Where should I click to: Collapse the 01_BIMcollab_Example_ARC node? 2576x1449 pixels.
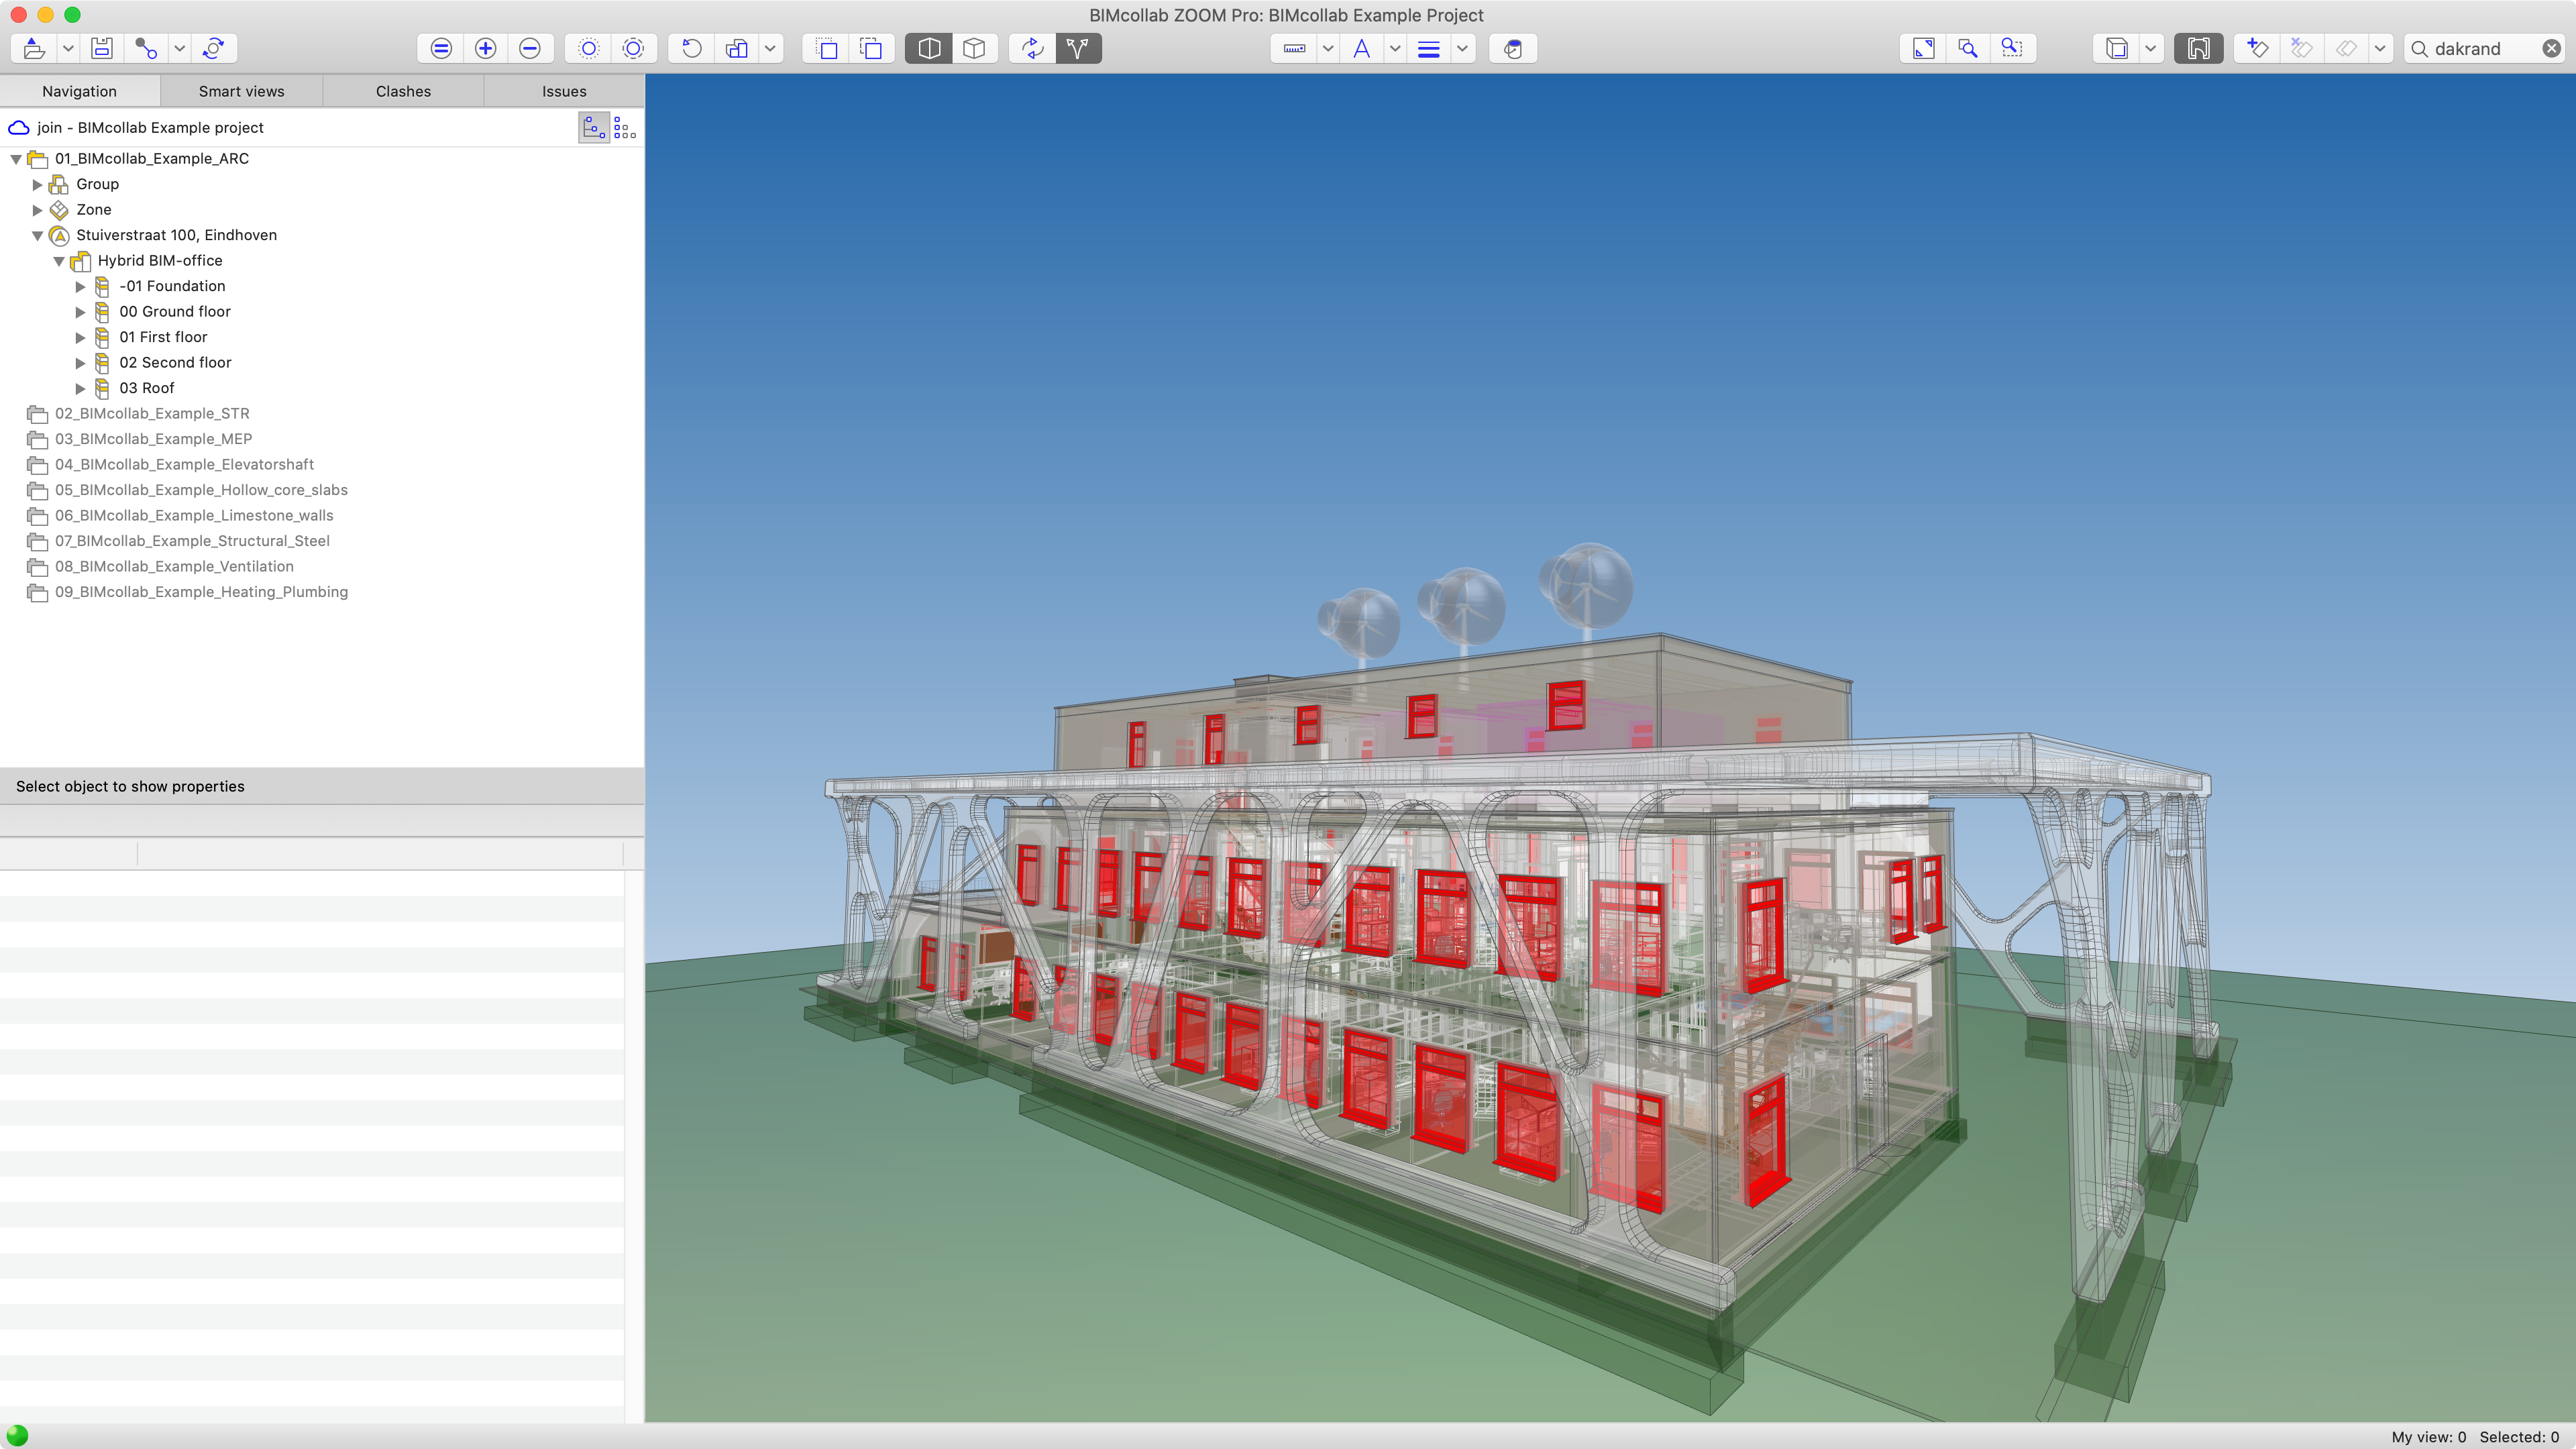(x=16, y=159)
